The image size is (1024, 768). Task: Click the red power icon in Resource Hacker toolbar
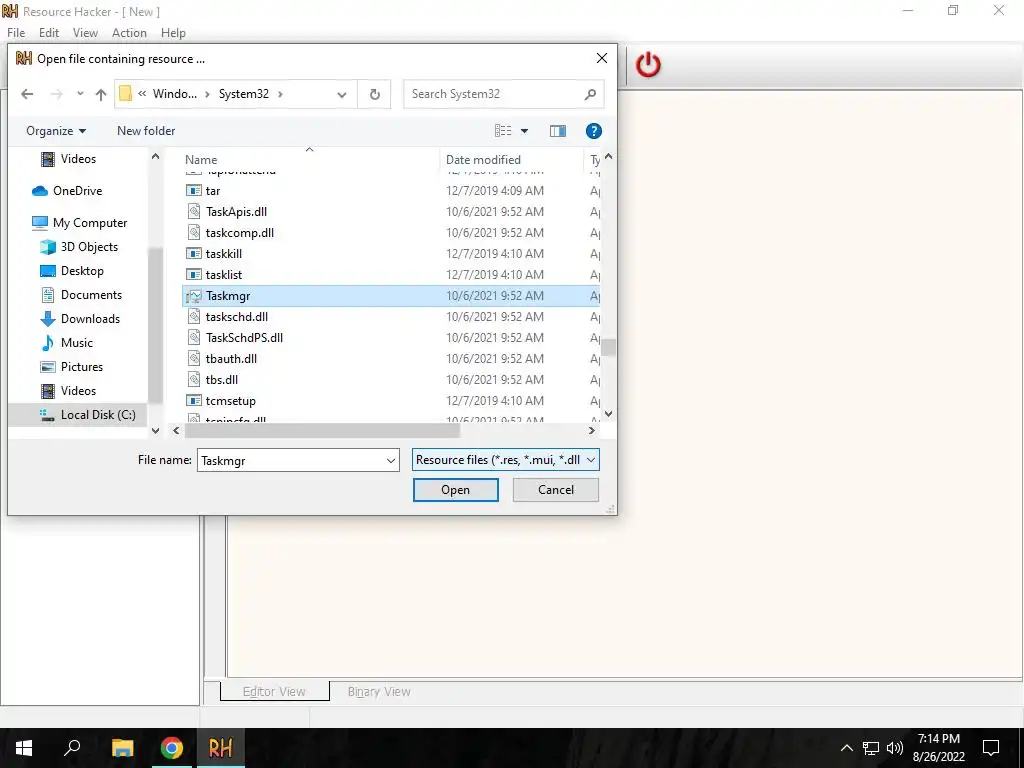coord(648,65)
